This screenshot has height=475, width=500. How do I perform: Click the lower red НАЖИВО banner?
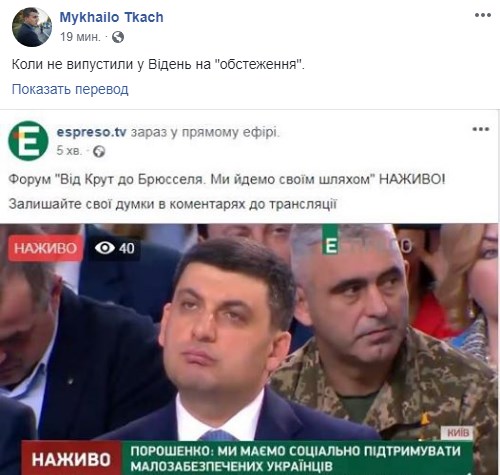pos(71,459)
